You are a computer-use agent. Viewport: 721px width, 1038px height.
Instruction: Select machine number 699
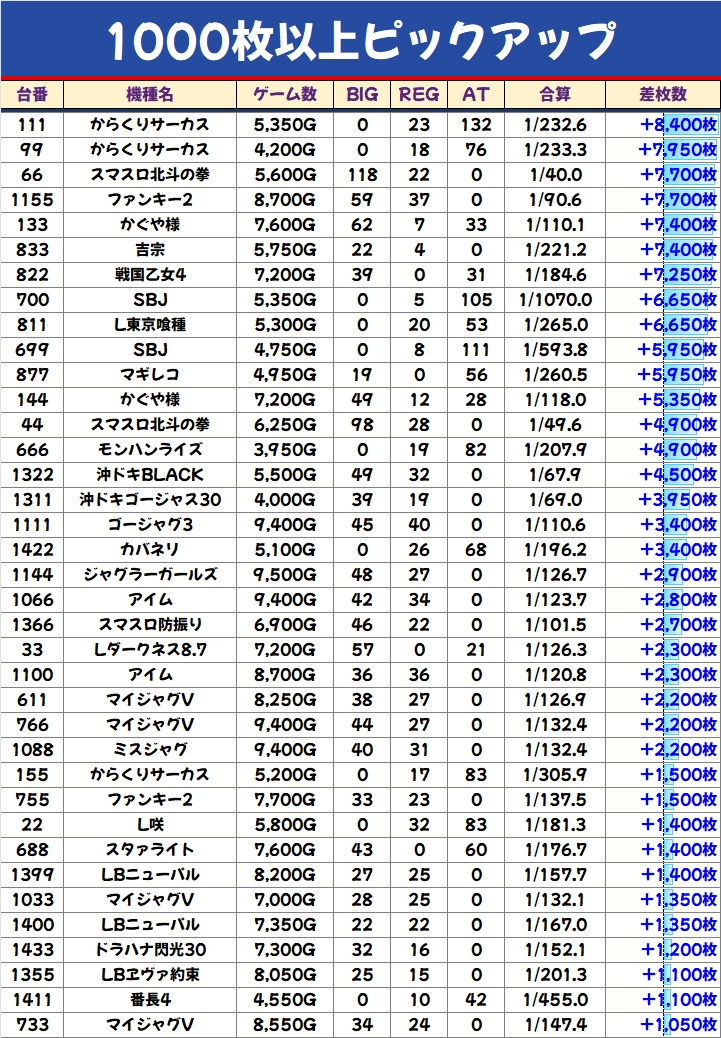32,350
